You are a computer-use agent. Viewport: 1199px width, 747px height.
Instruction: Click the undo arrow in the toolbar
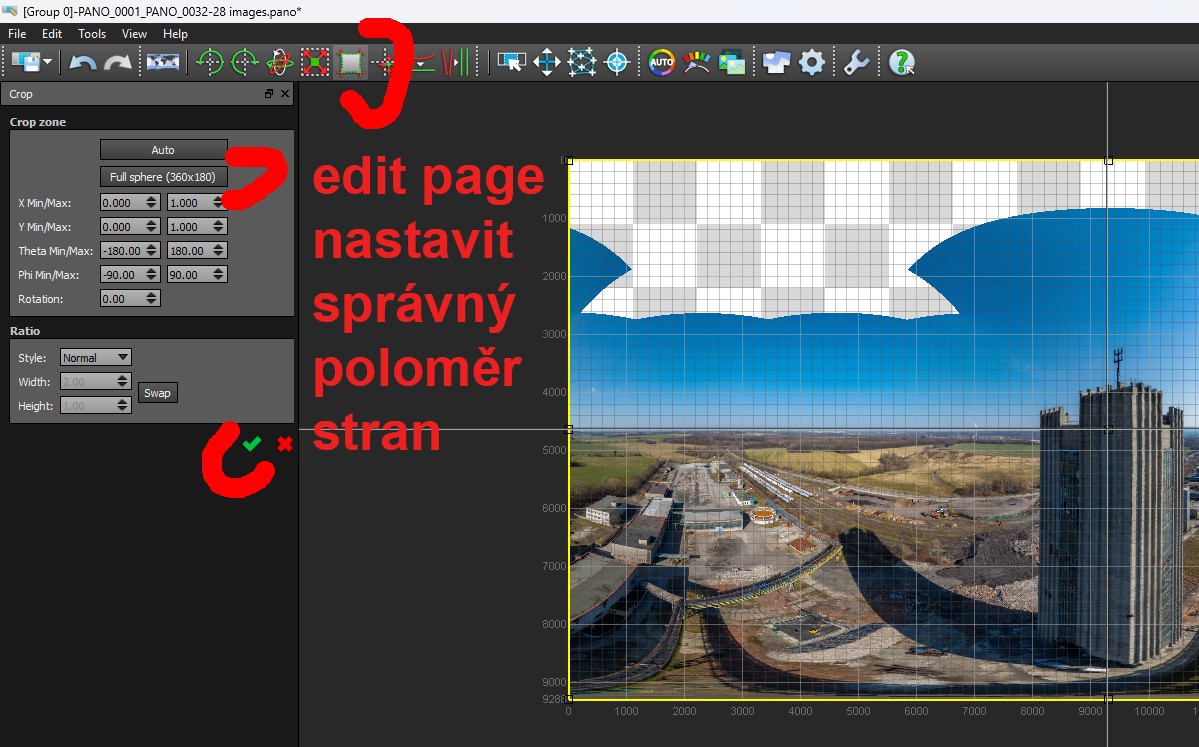(83, 63)
